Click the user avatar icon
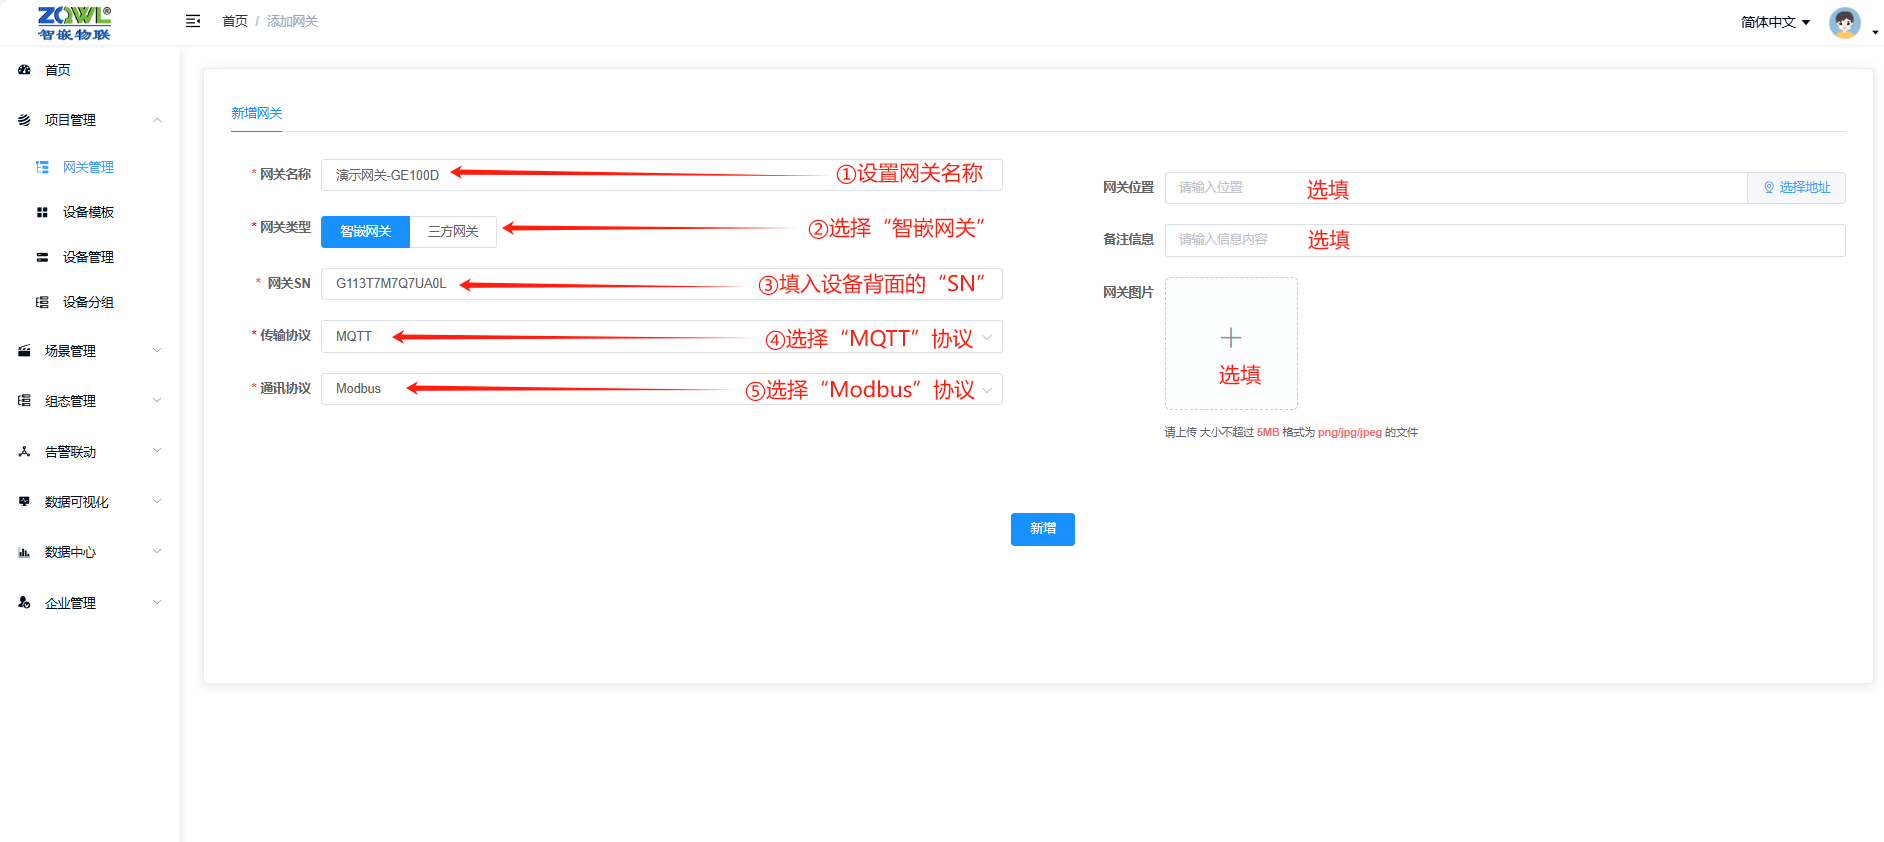Screen dimensions: 1884x842 point(1844,22)
